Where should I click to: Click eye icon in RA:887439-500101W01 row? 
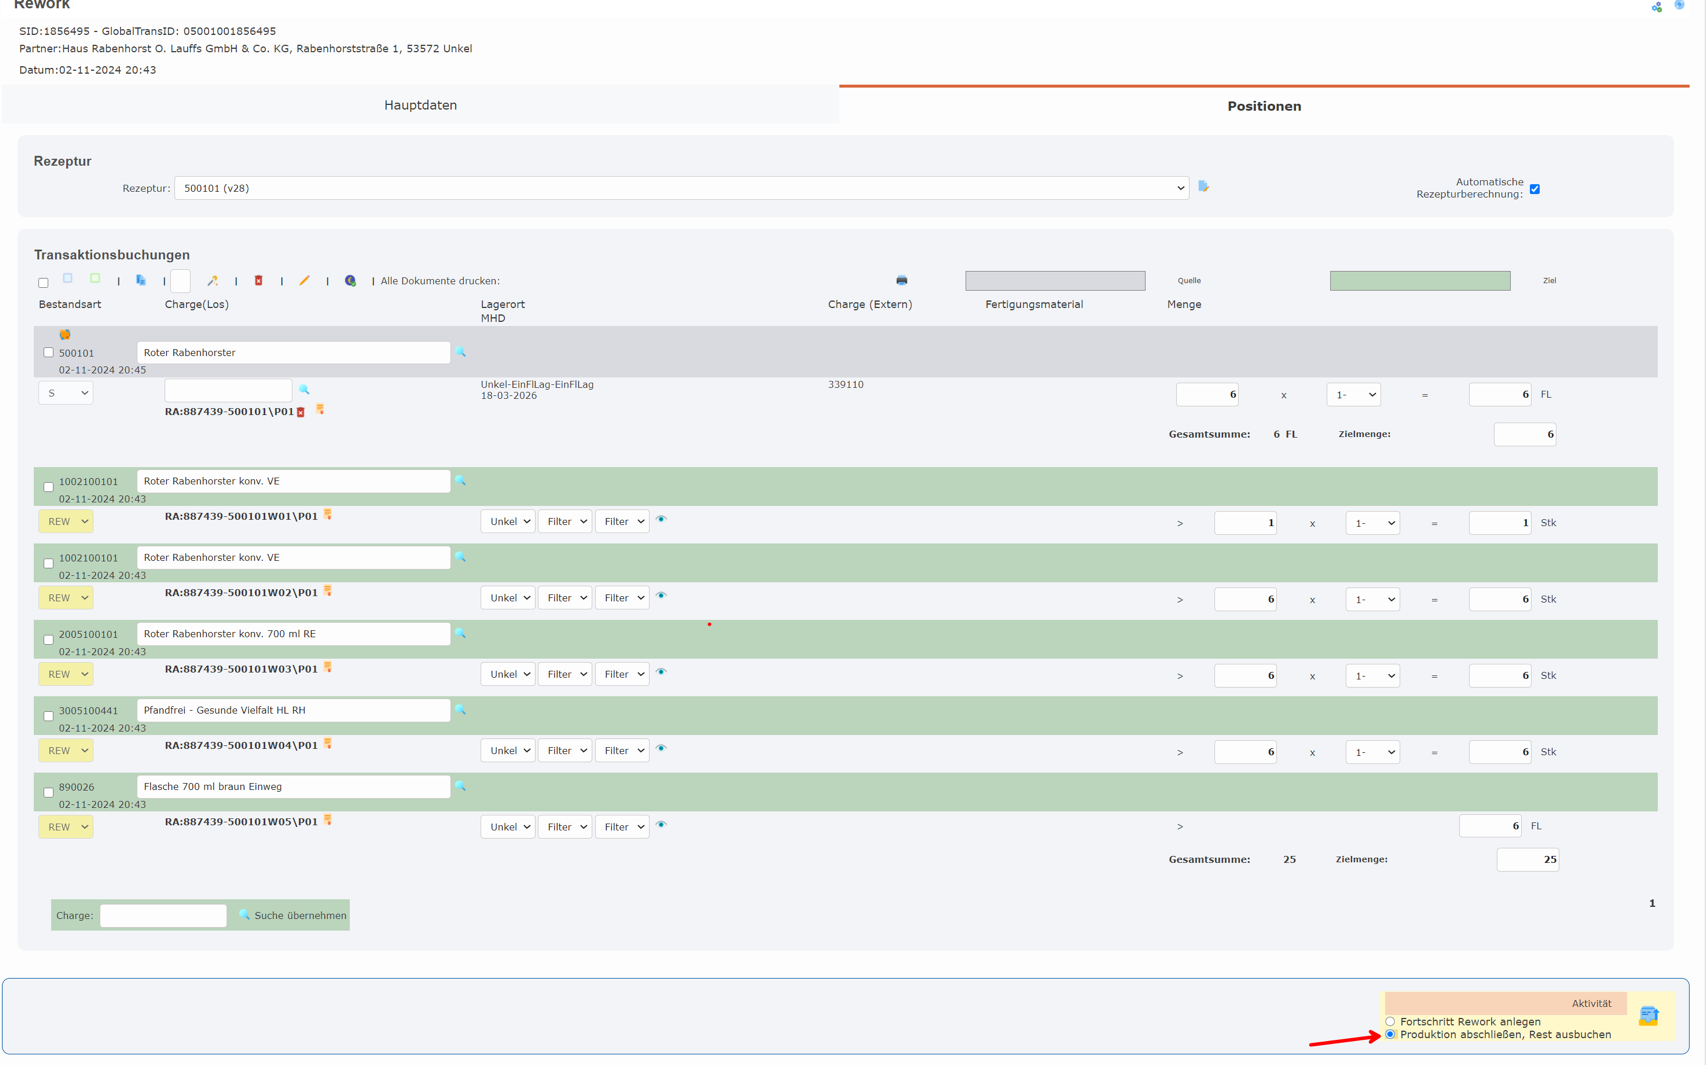[661, 520]
